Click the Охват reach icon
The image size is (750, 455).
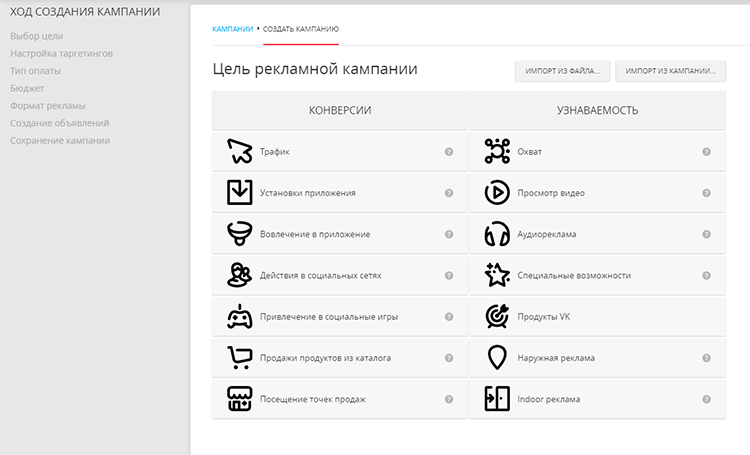click(496, 151)
